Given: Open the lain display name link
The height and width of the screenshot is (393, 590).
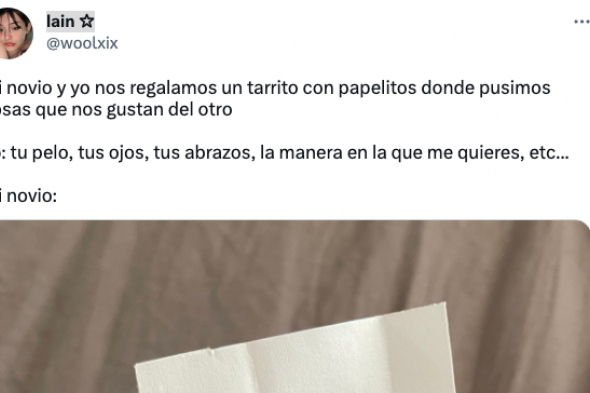Looking at the screenshot, I should 60,21.
